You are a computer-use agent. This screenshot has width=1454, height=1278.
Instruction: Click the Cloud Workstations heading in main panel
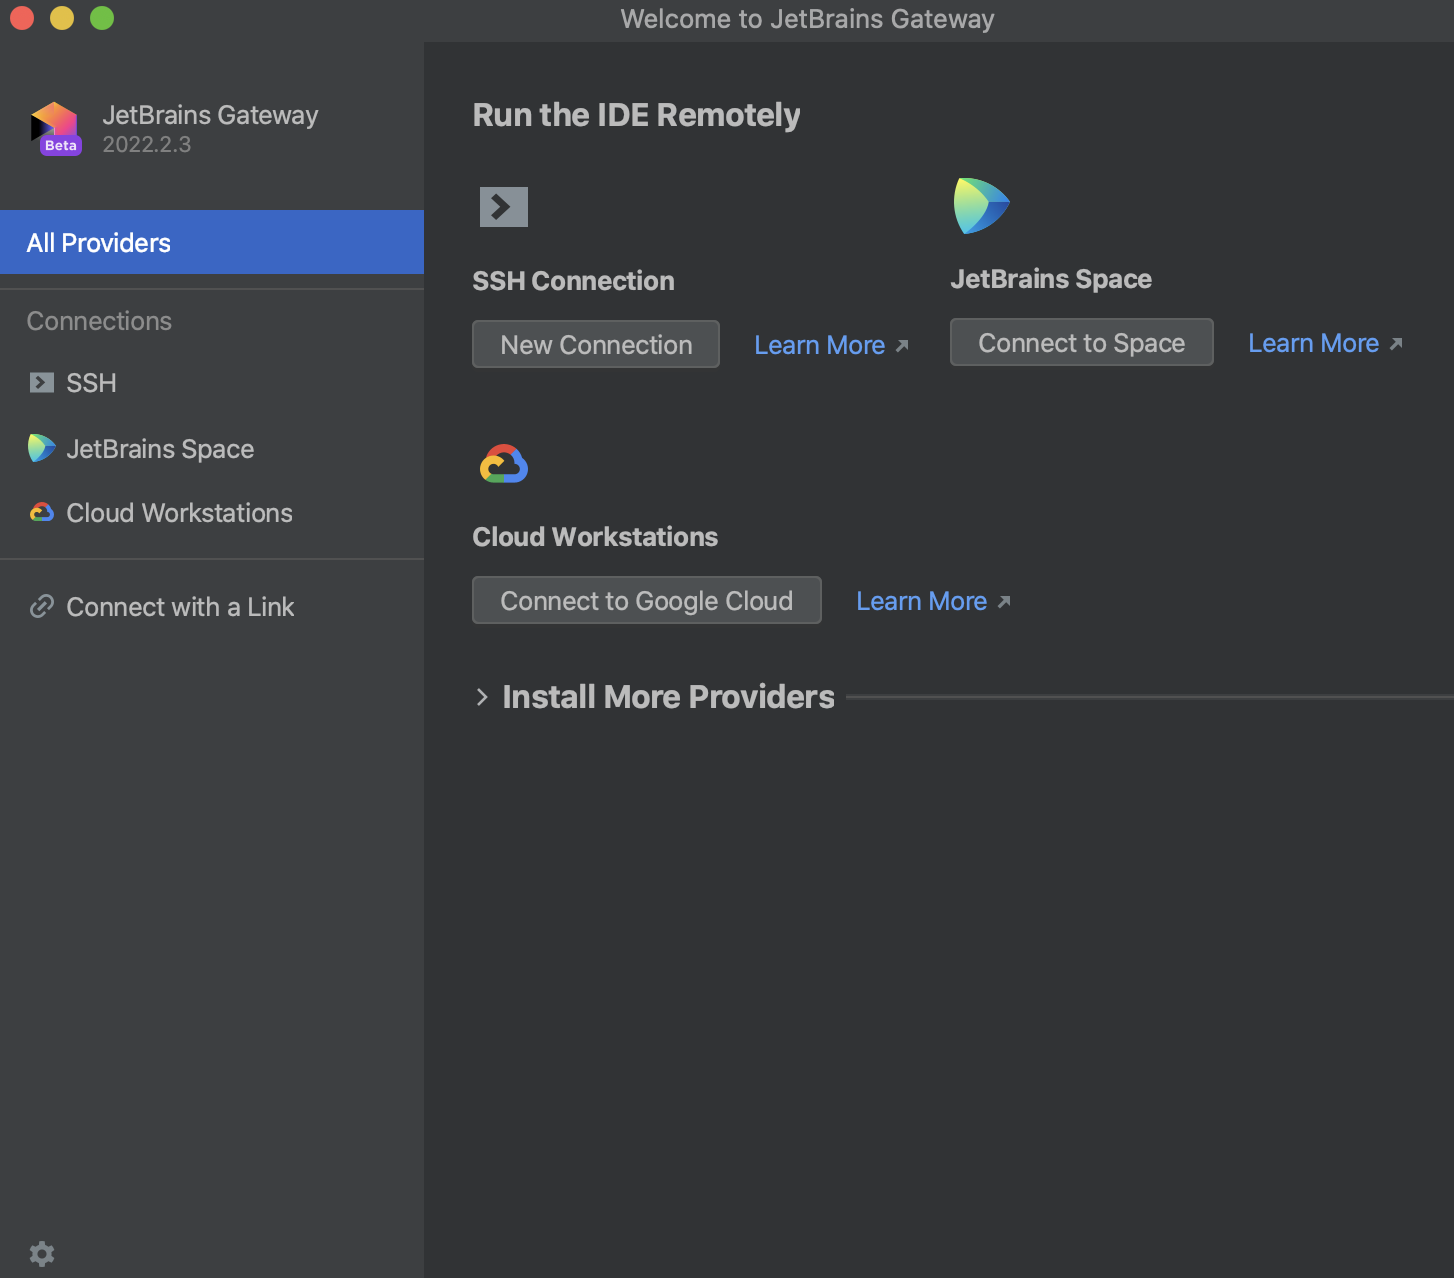pyautogui.click(x=595, y=537)
